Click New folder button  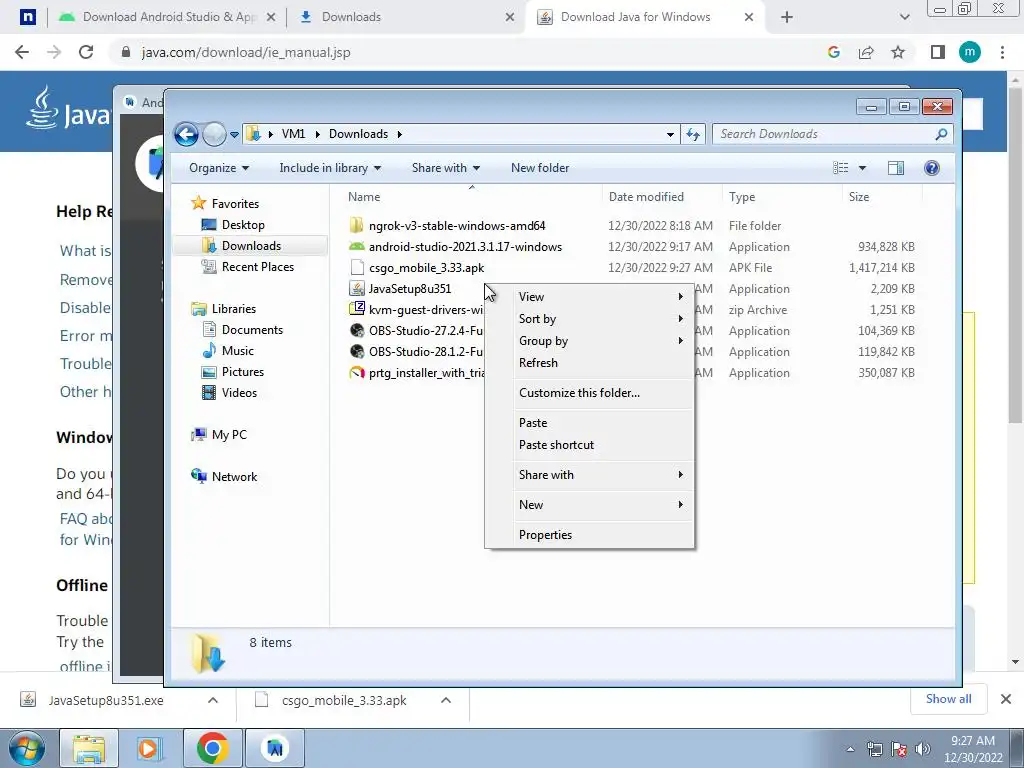click(539, 168)
